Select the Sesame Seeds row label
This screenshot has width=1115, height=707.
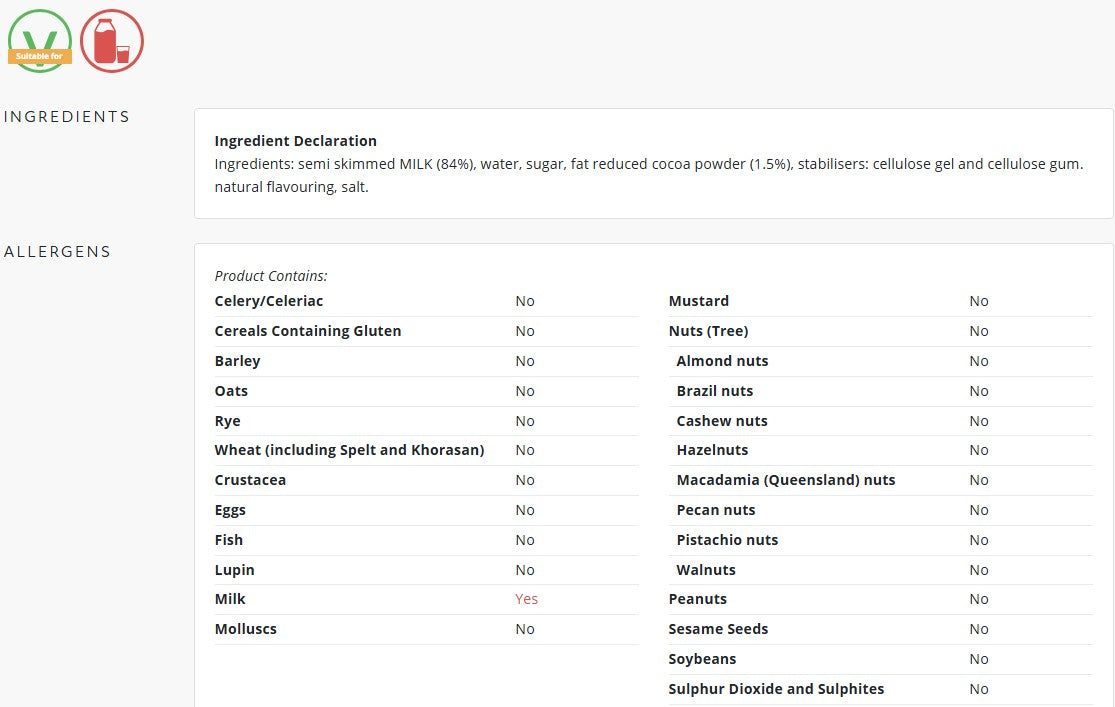coord(718,629)
